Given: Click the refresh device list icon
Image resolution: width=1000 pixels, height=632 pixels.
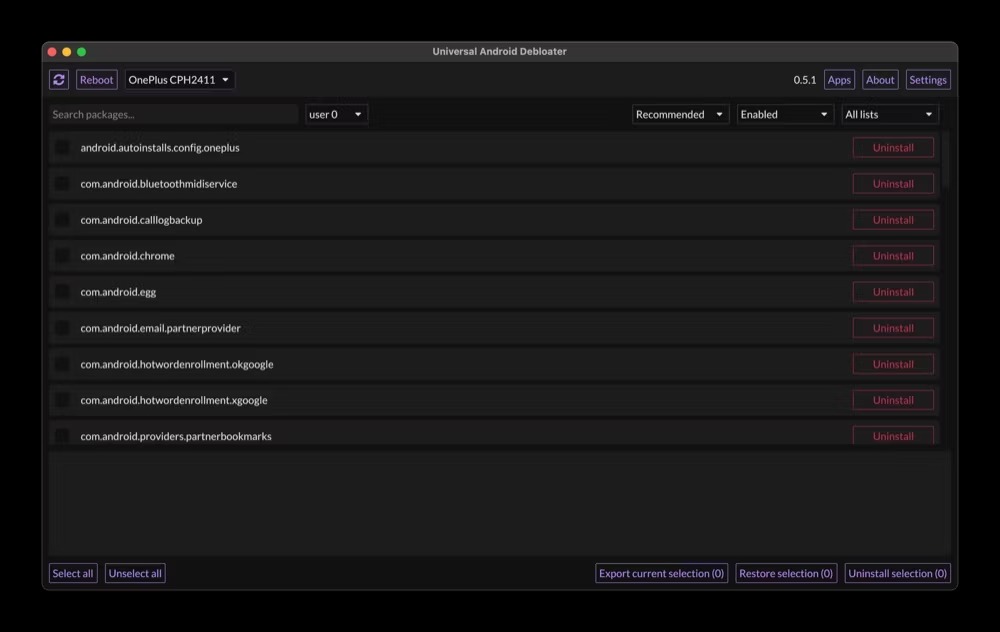Looking at the screenshot, I should pos(59,80).
